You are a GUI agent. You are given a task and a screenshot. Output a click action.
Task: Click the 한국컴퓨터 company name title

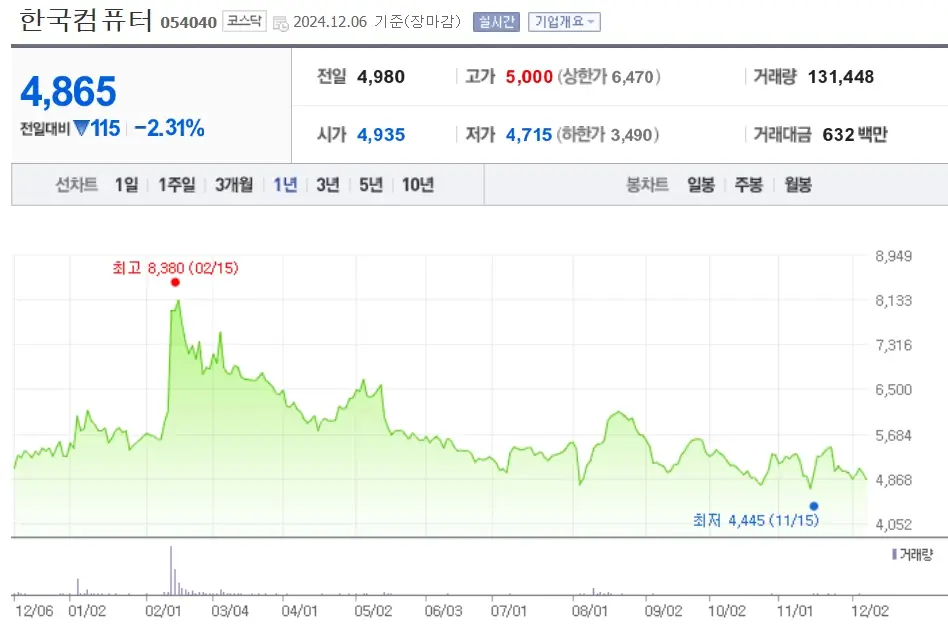click(x=85, y=20)
